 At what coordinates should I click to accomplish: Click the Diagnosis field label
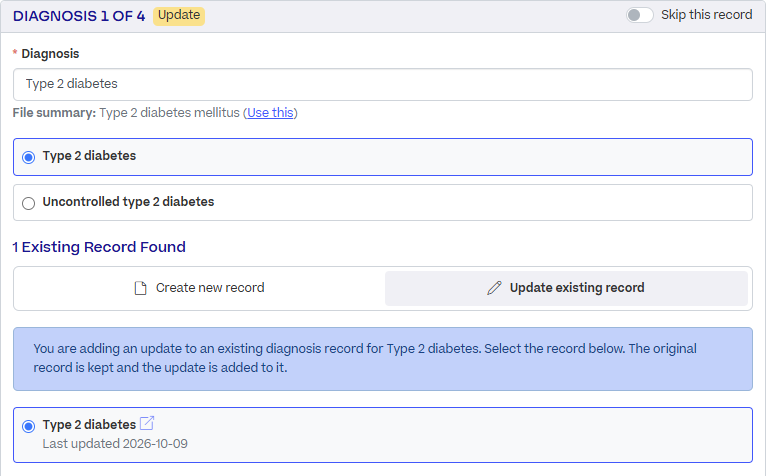[x=50, y=54]
